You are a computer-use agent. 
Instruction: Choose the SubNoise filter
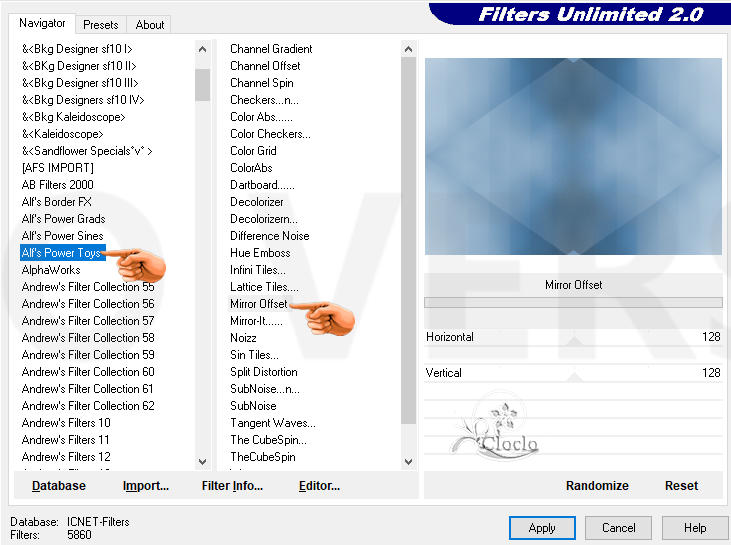254,406
